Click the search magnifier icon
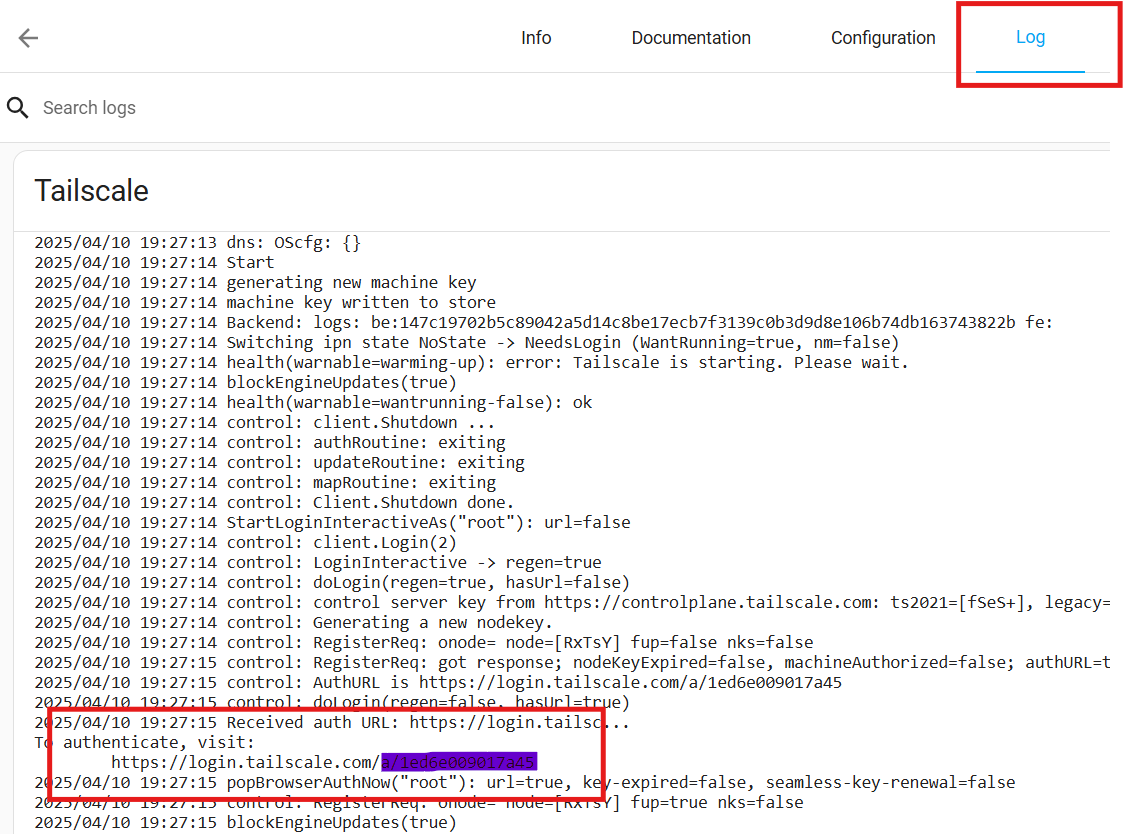Image resolution: width=1123 pixels, height=834 pixels. pos(18,108)
